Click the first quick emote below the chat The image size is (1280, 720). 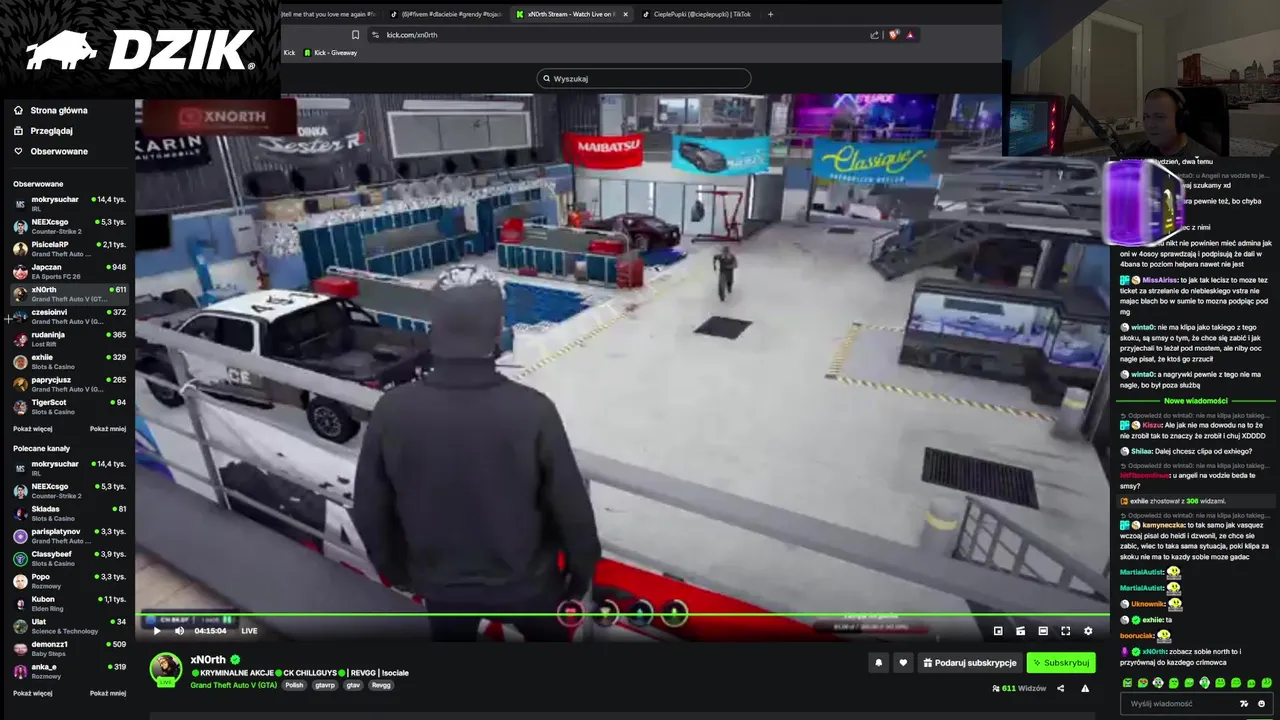click(x=1128, y=683)
